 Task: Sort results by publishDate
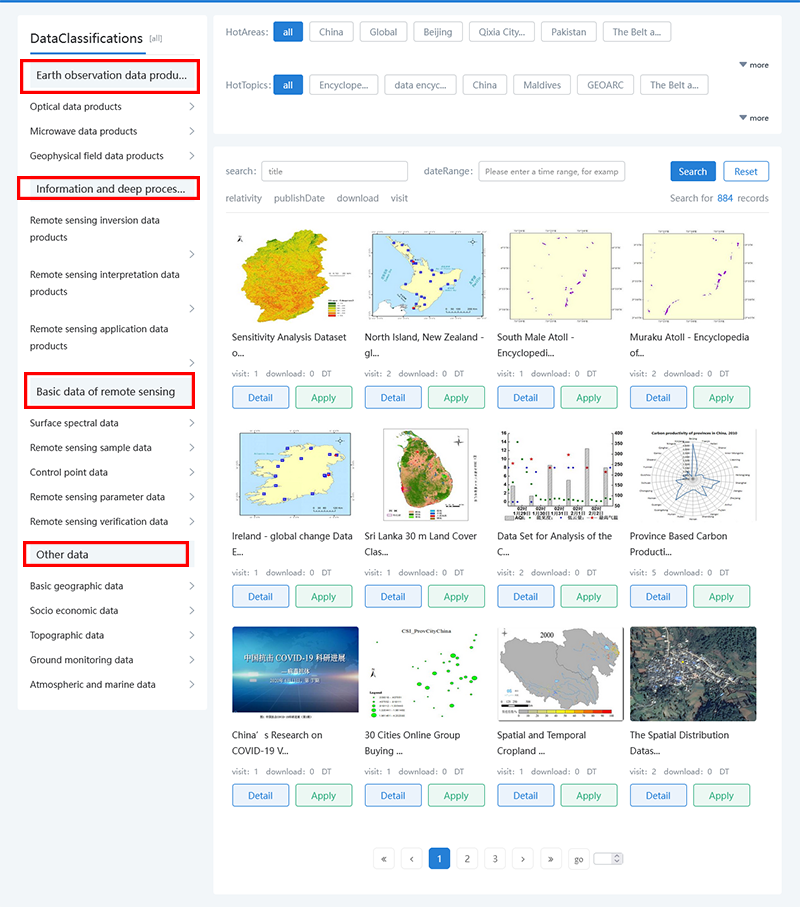pyautogui.click(x=299, y=198)
